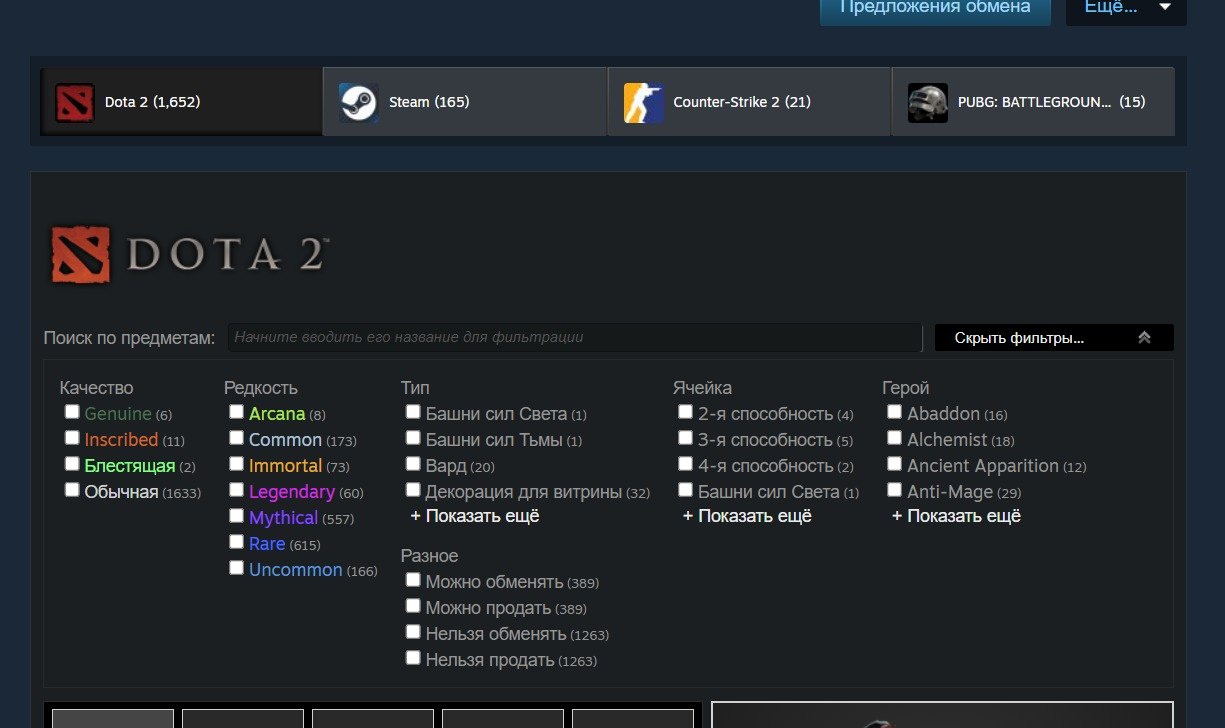Check the 4-я способность slot filter
Viewport: 1225px width, 728px height.
tap(685, 464)
